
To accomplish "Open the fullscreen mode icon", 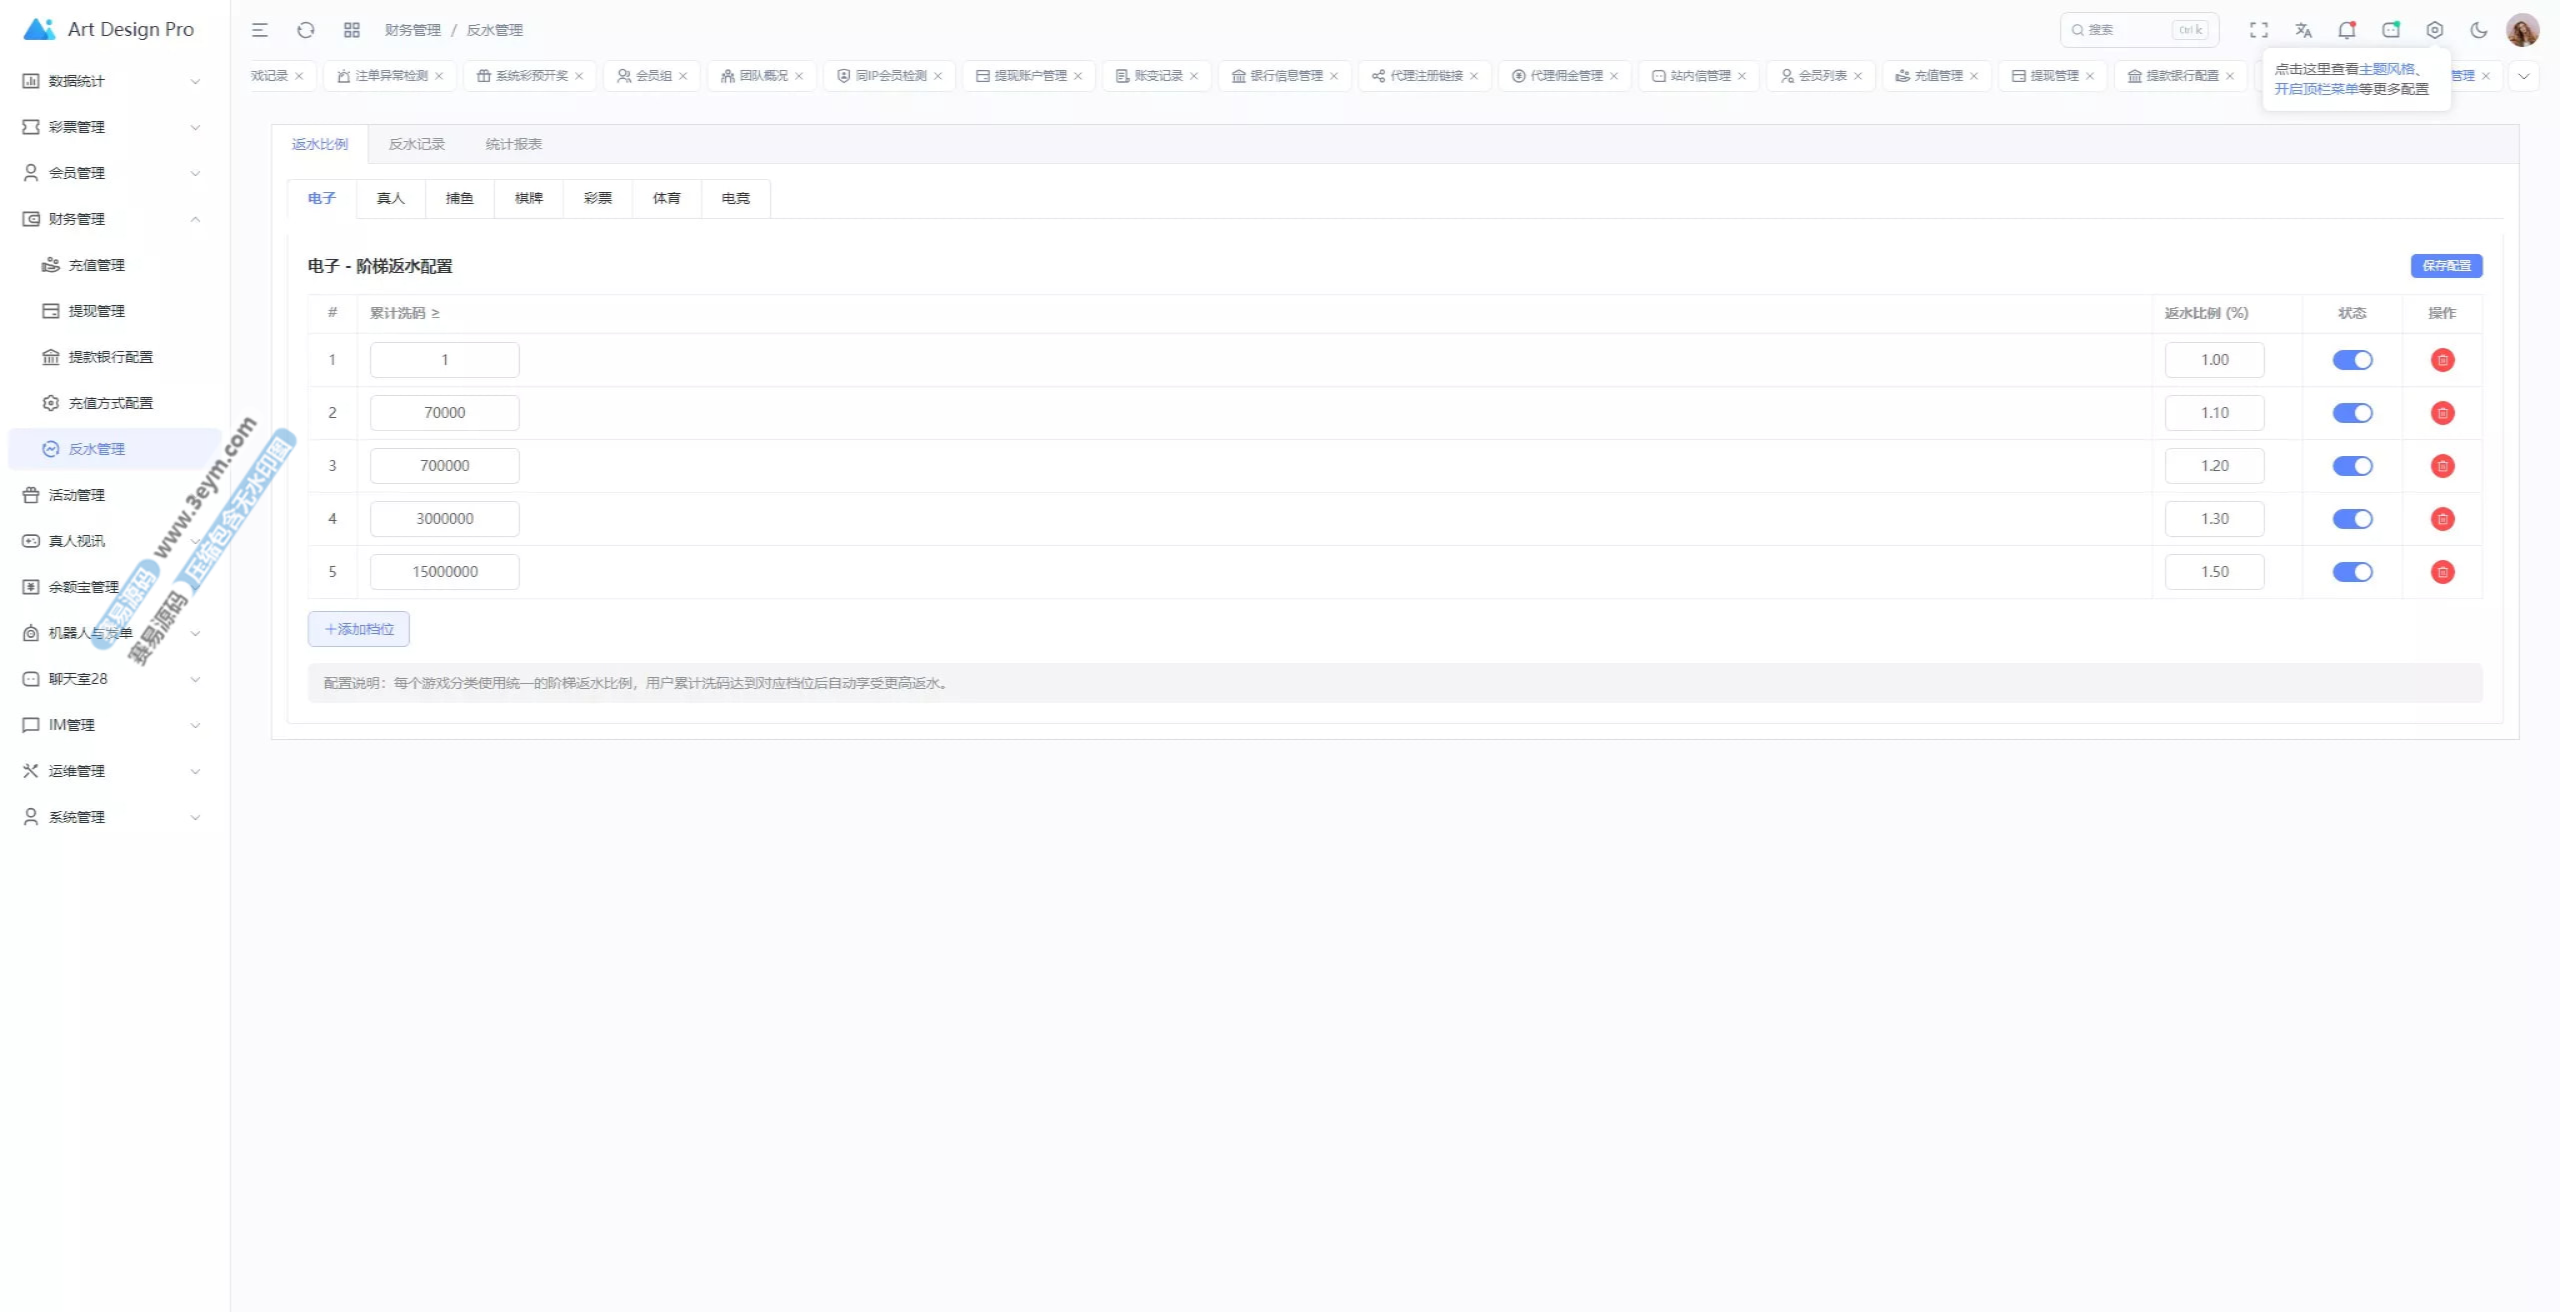I will coord(2259,30).
